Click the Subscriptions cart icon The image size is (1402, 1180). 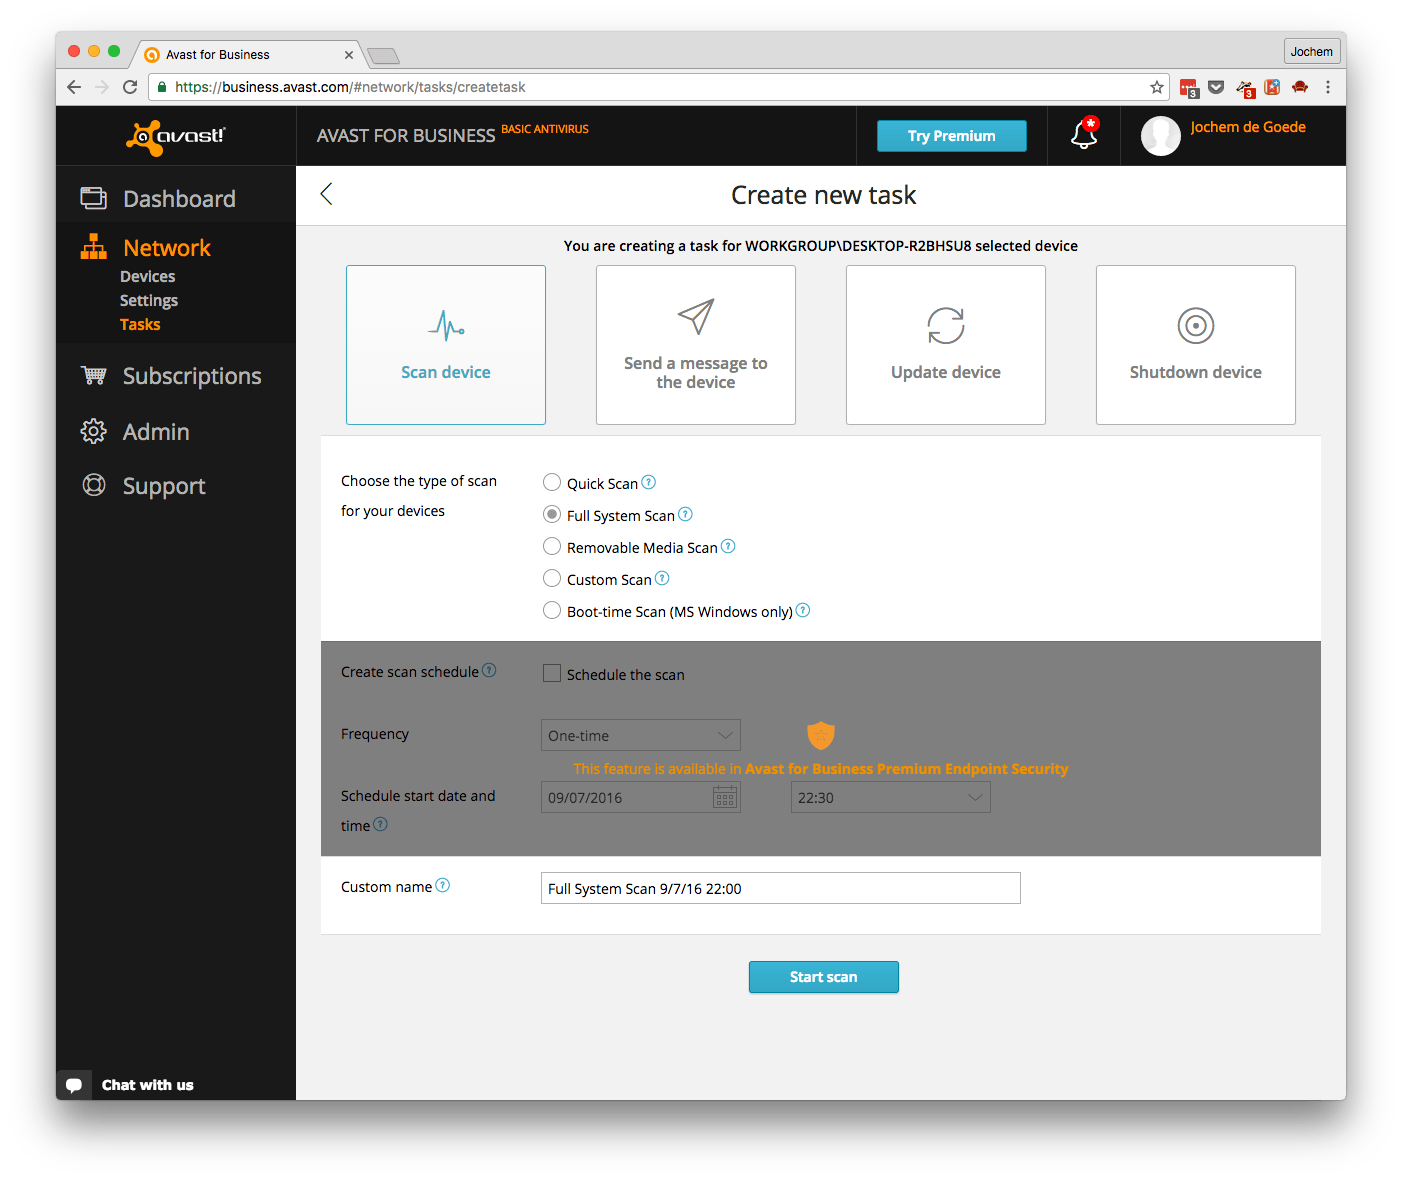click(94, 375)
